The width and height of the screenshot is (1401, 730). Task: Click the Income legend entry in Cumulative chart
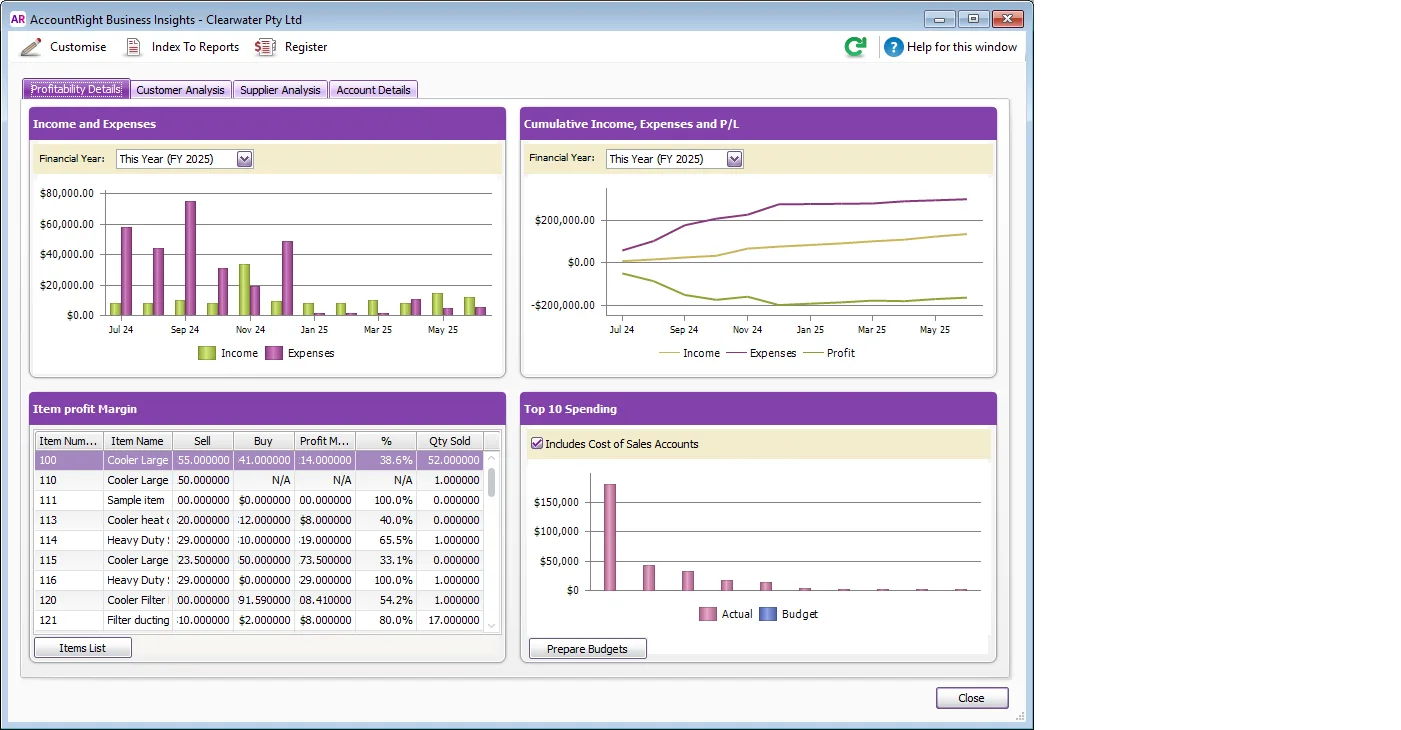pyautogui.click(x=689, y=353)
